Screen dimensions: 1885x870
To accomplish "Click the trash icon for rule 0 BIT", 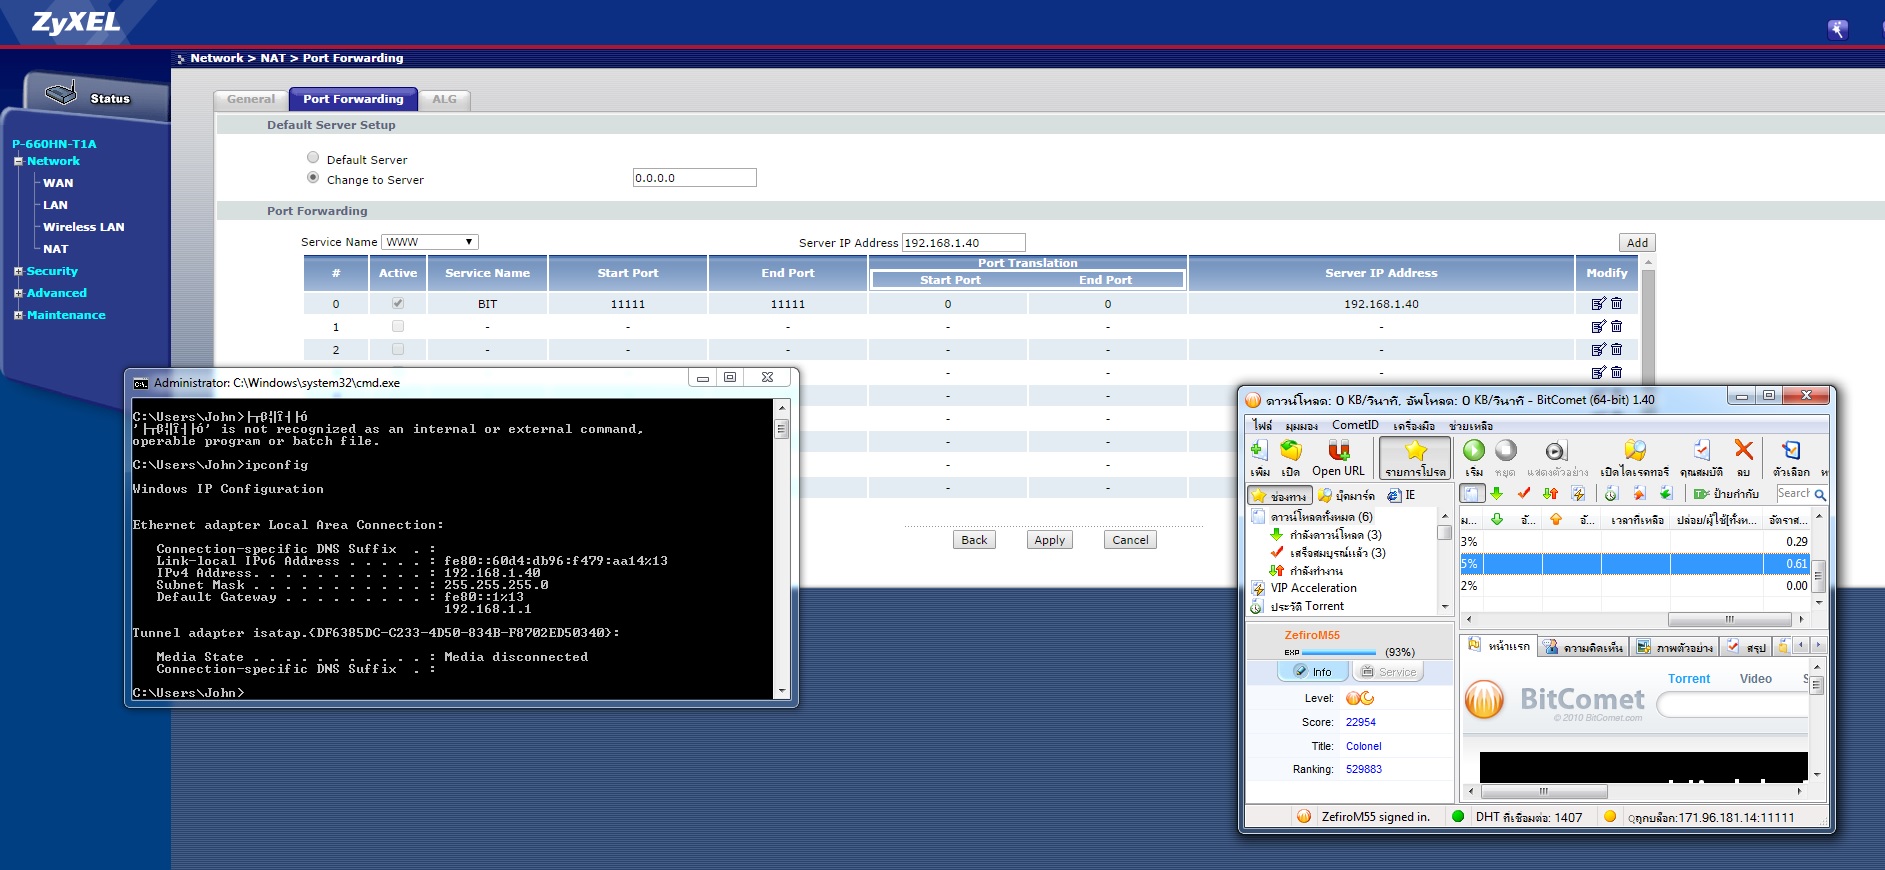I will pyautogui.click(x=1617, y=303).
